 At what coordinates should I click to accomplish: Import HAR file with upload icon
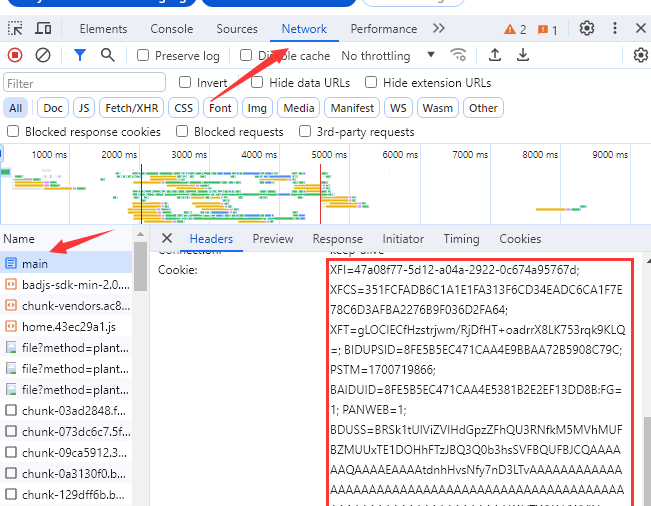(x=494, y=56)
